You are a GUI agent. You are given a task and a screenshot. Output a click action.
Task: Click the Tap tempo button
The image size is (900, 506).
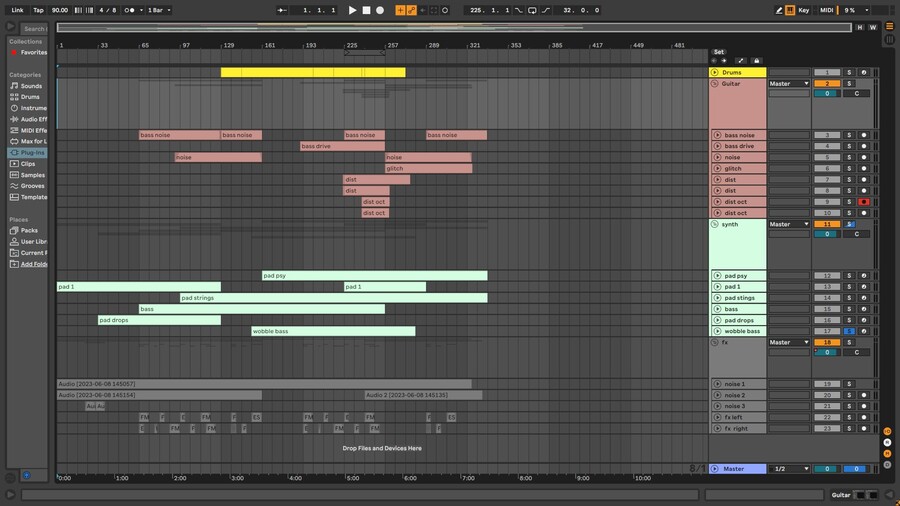38,10
